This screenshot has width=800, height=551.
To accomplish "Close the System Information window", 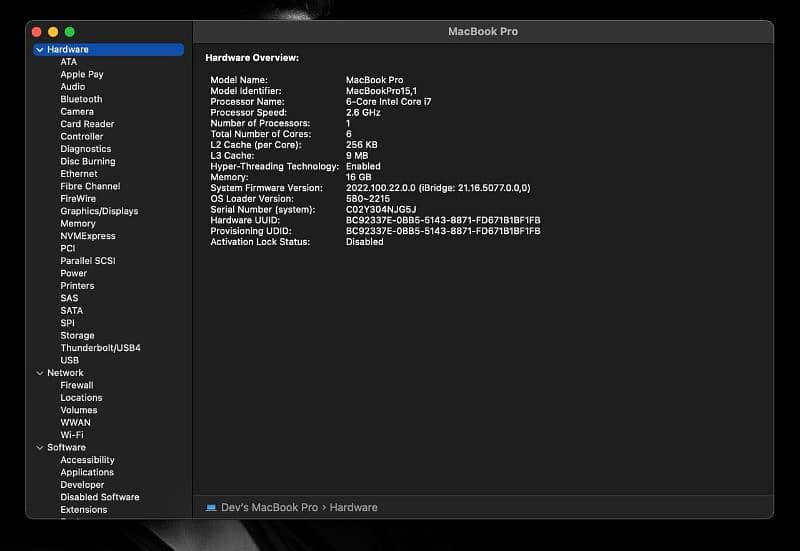I will pyautogui.click(x=38, y=33).
